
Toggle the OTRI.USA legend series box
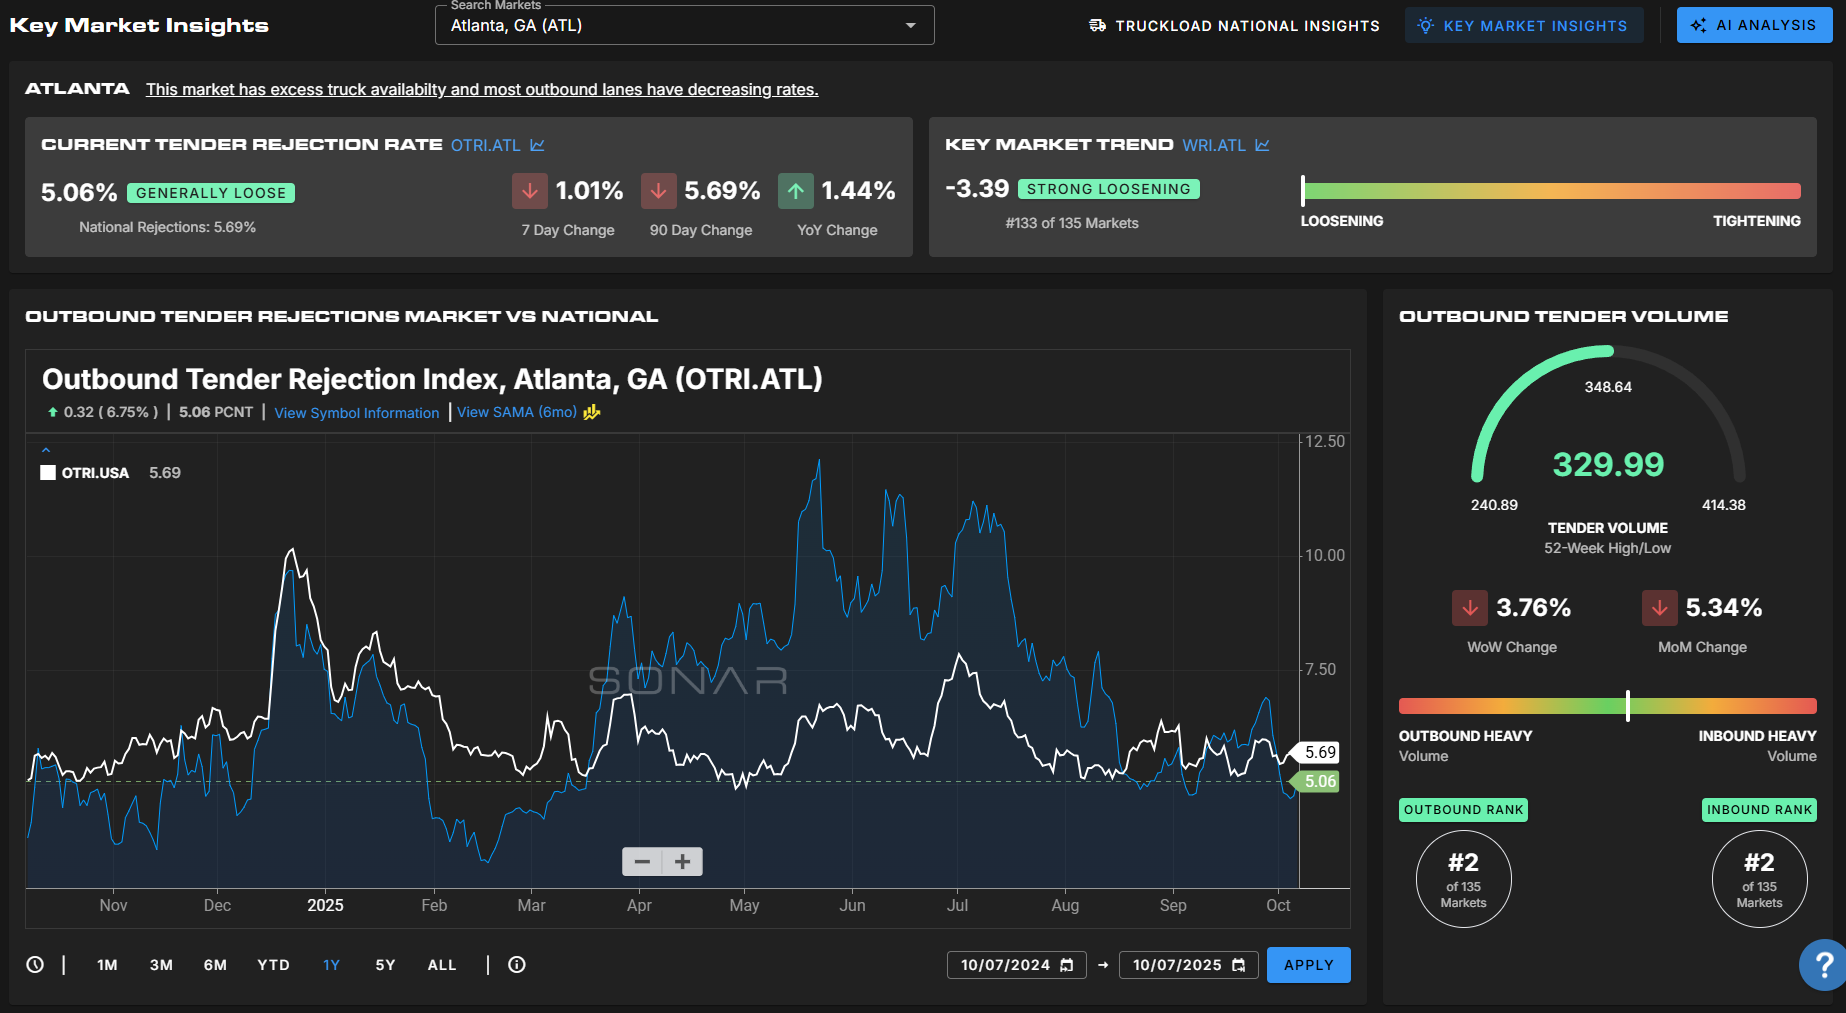pyautogui.click(x=48, y=473)
